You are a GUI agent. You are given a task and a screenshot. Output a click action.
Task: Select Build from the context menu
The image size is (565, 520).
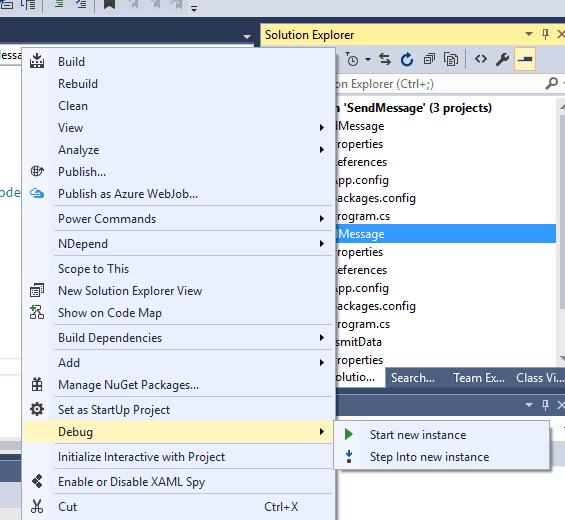[x=178, y=62]
